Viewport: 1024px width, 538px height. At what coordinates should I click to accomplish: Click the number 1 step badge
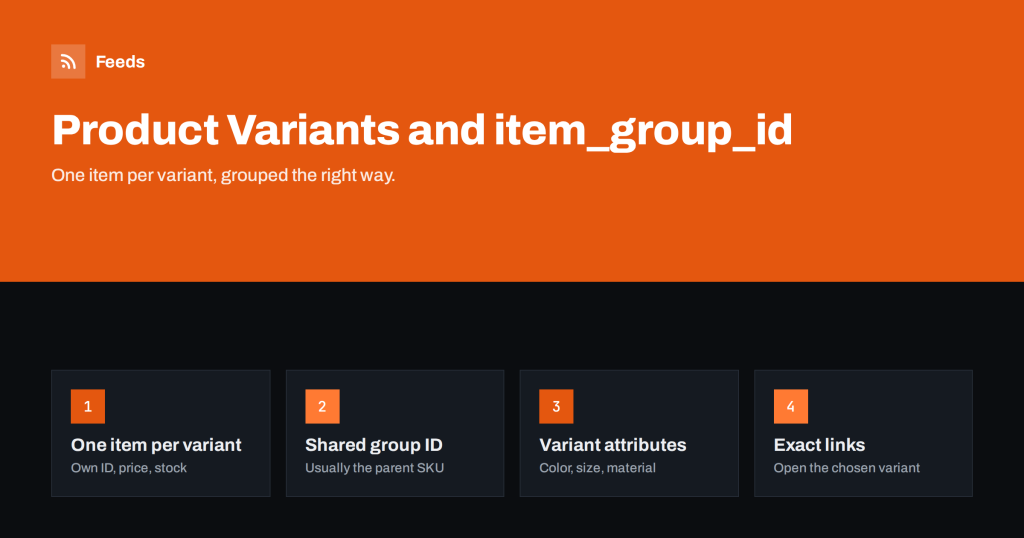click(x=88, y=407)
